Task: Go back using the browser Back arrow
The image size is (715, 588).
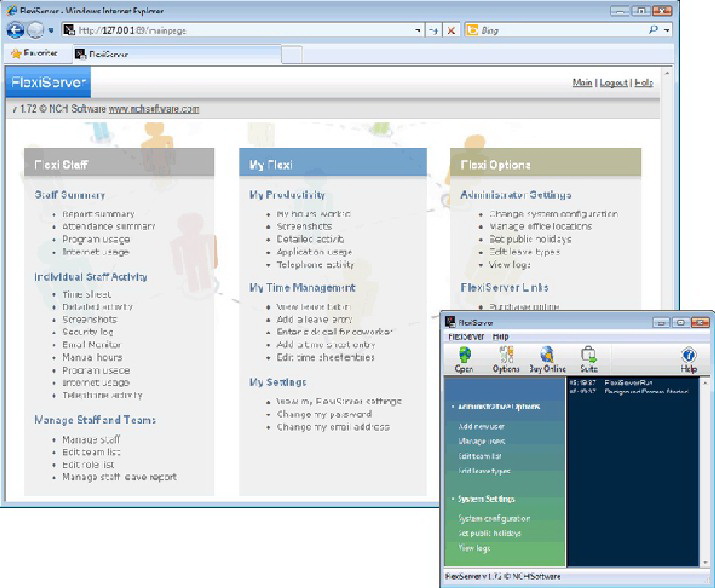Action: 15,30
